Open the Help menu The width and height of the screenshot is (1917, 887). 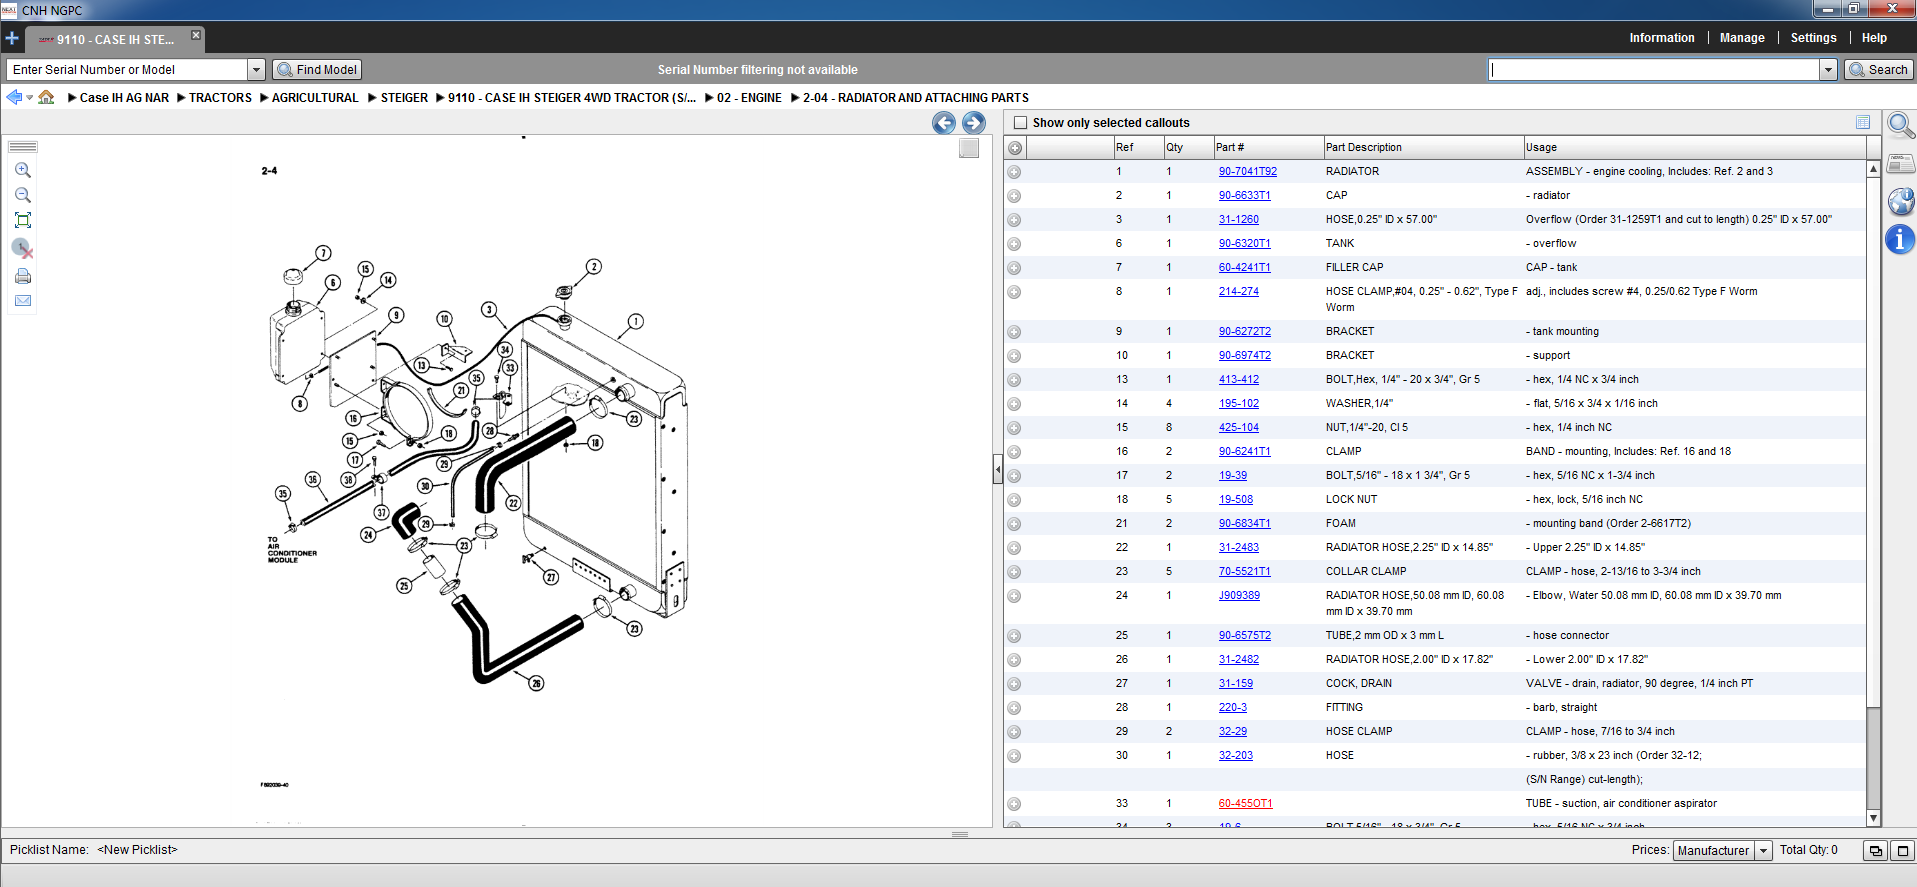[x=1874, y=38]
